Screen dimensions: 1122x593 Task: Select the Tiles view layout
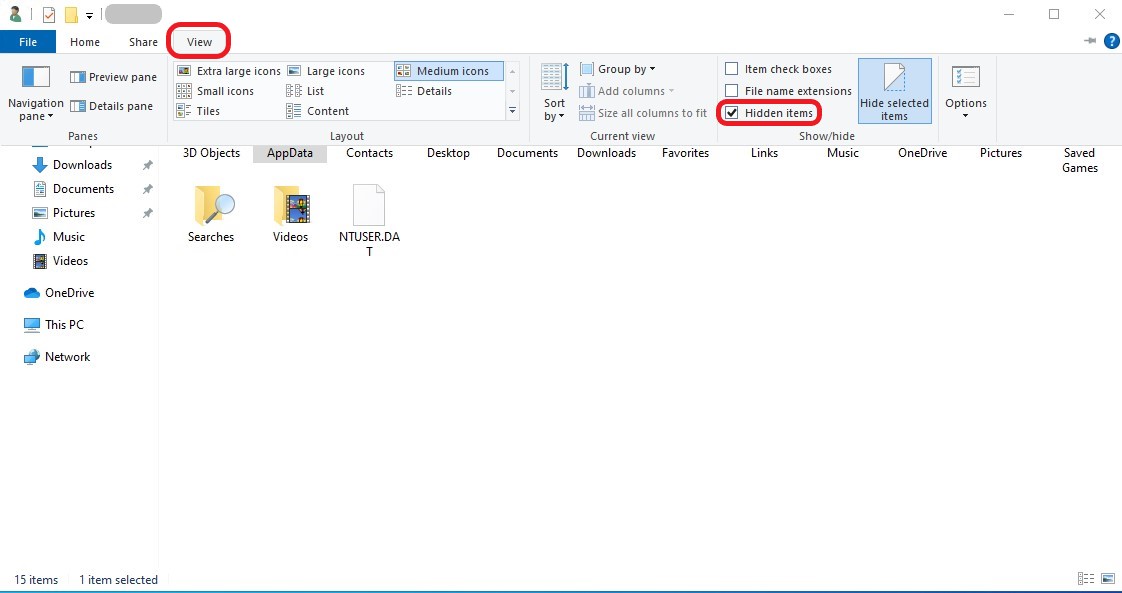pos(209,110)
